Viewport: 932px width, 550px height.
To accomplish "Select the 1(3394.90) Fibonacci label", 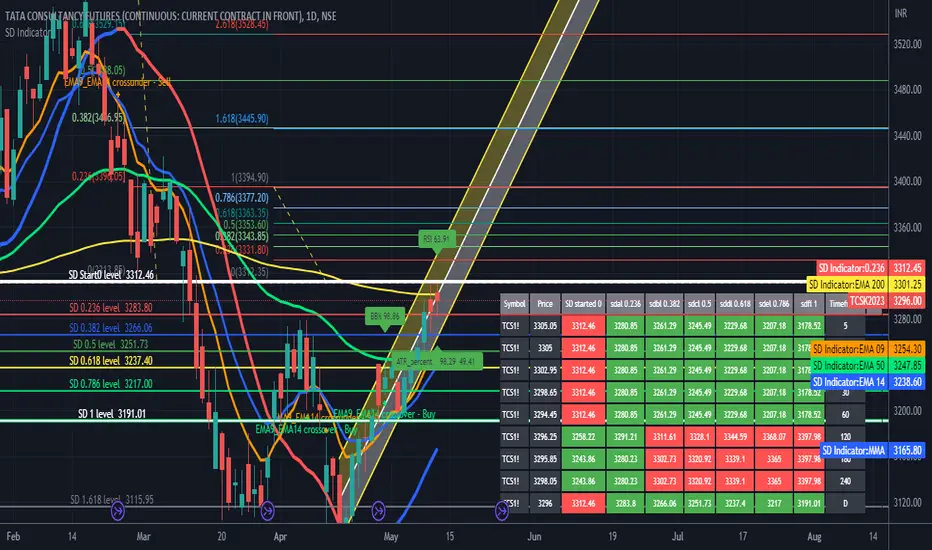I will 250,177.
